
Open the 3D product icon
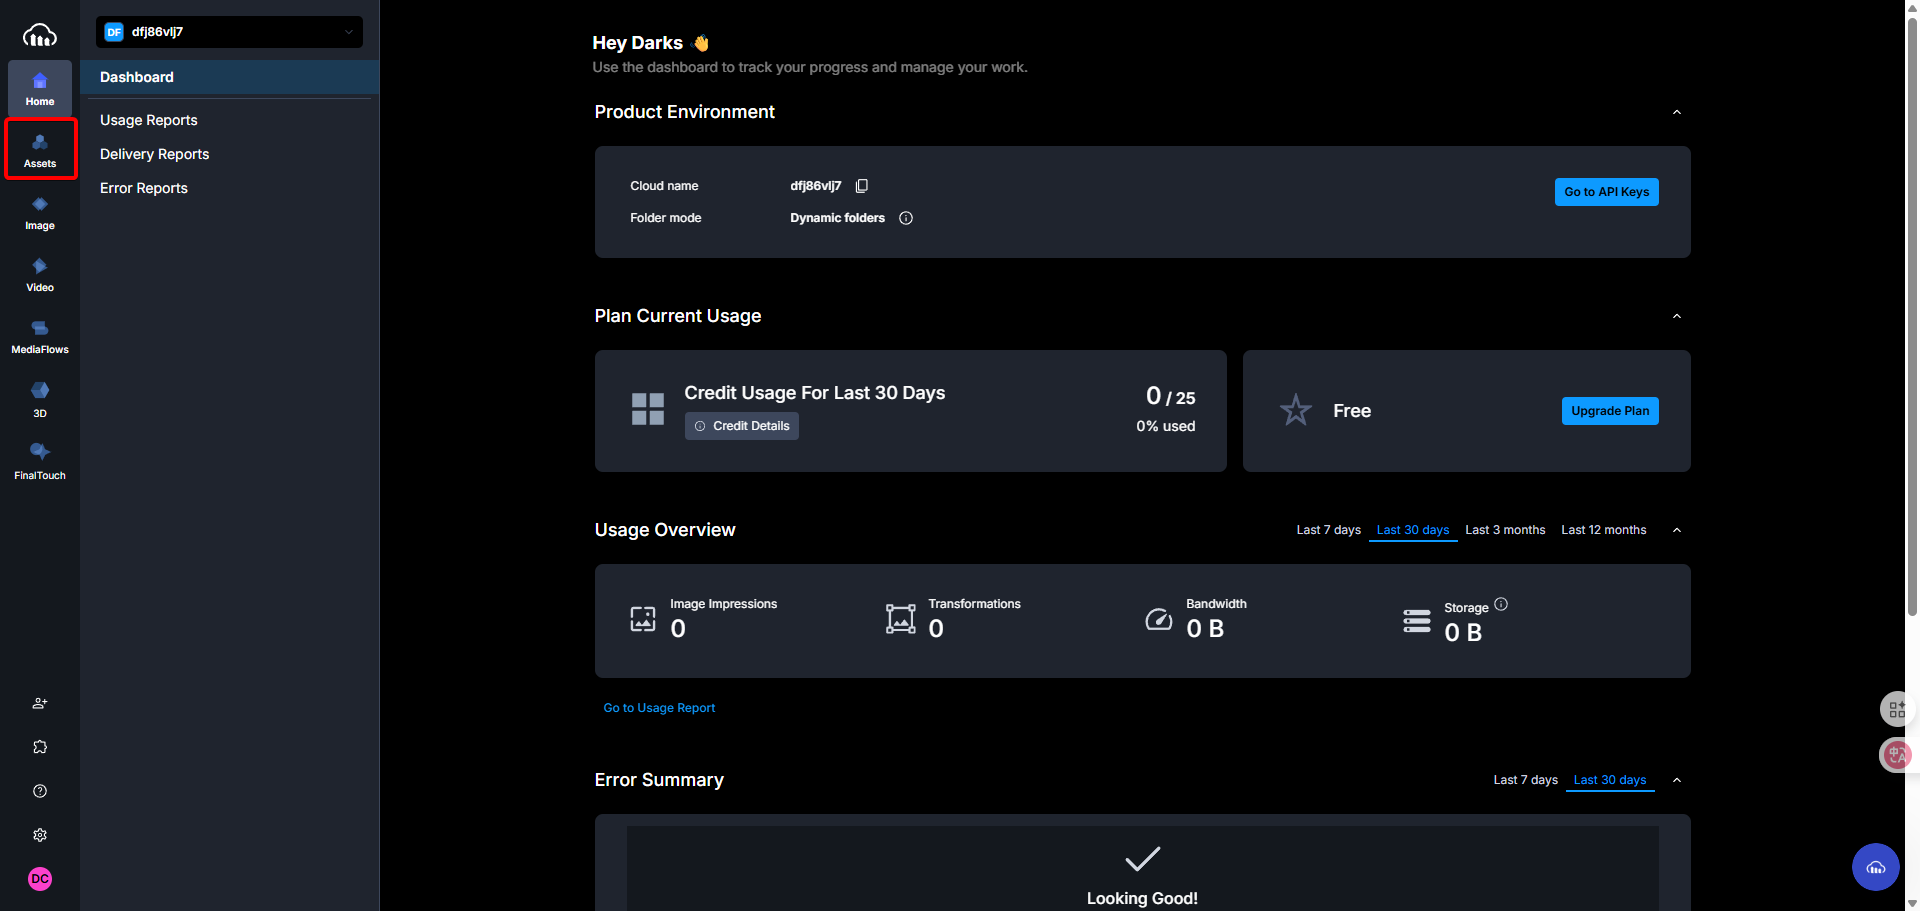pyautogui.click(x=40, y=398)
